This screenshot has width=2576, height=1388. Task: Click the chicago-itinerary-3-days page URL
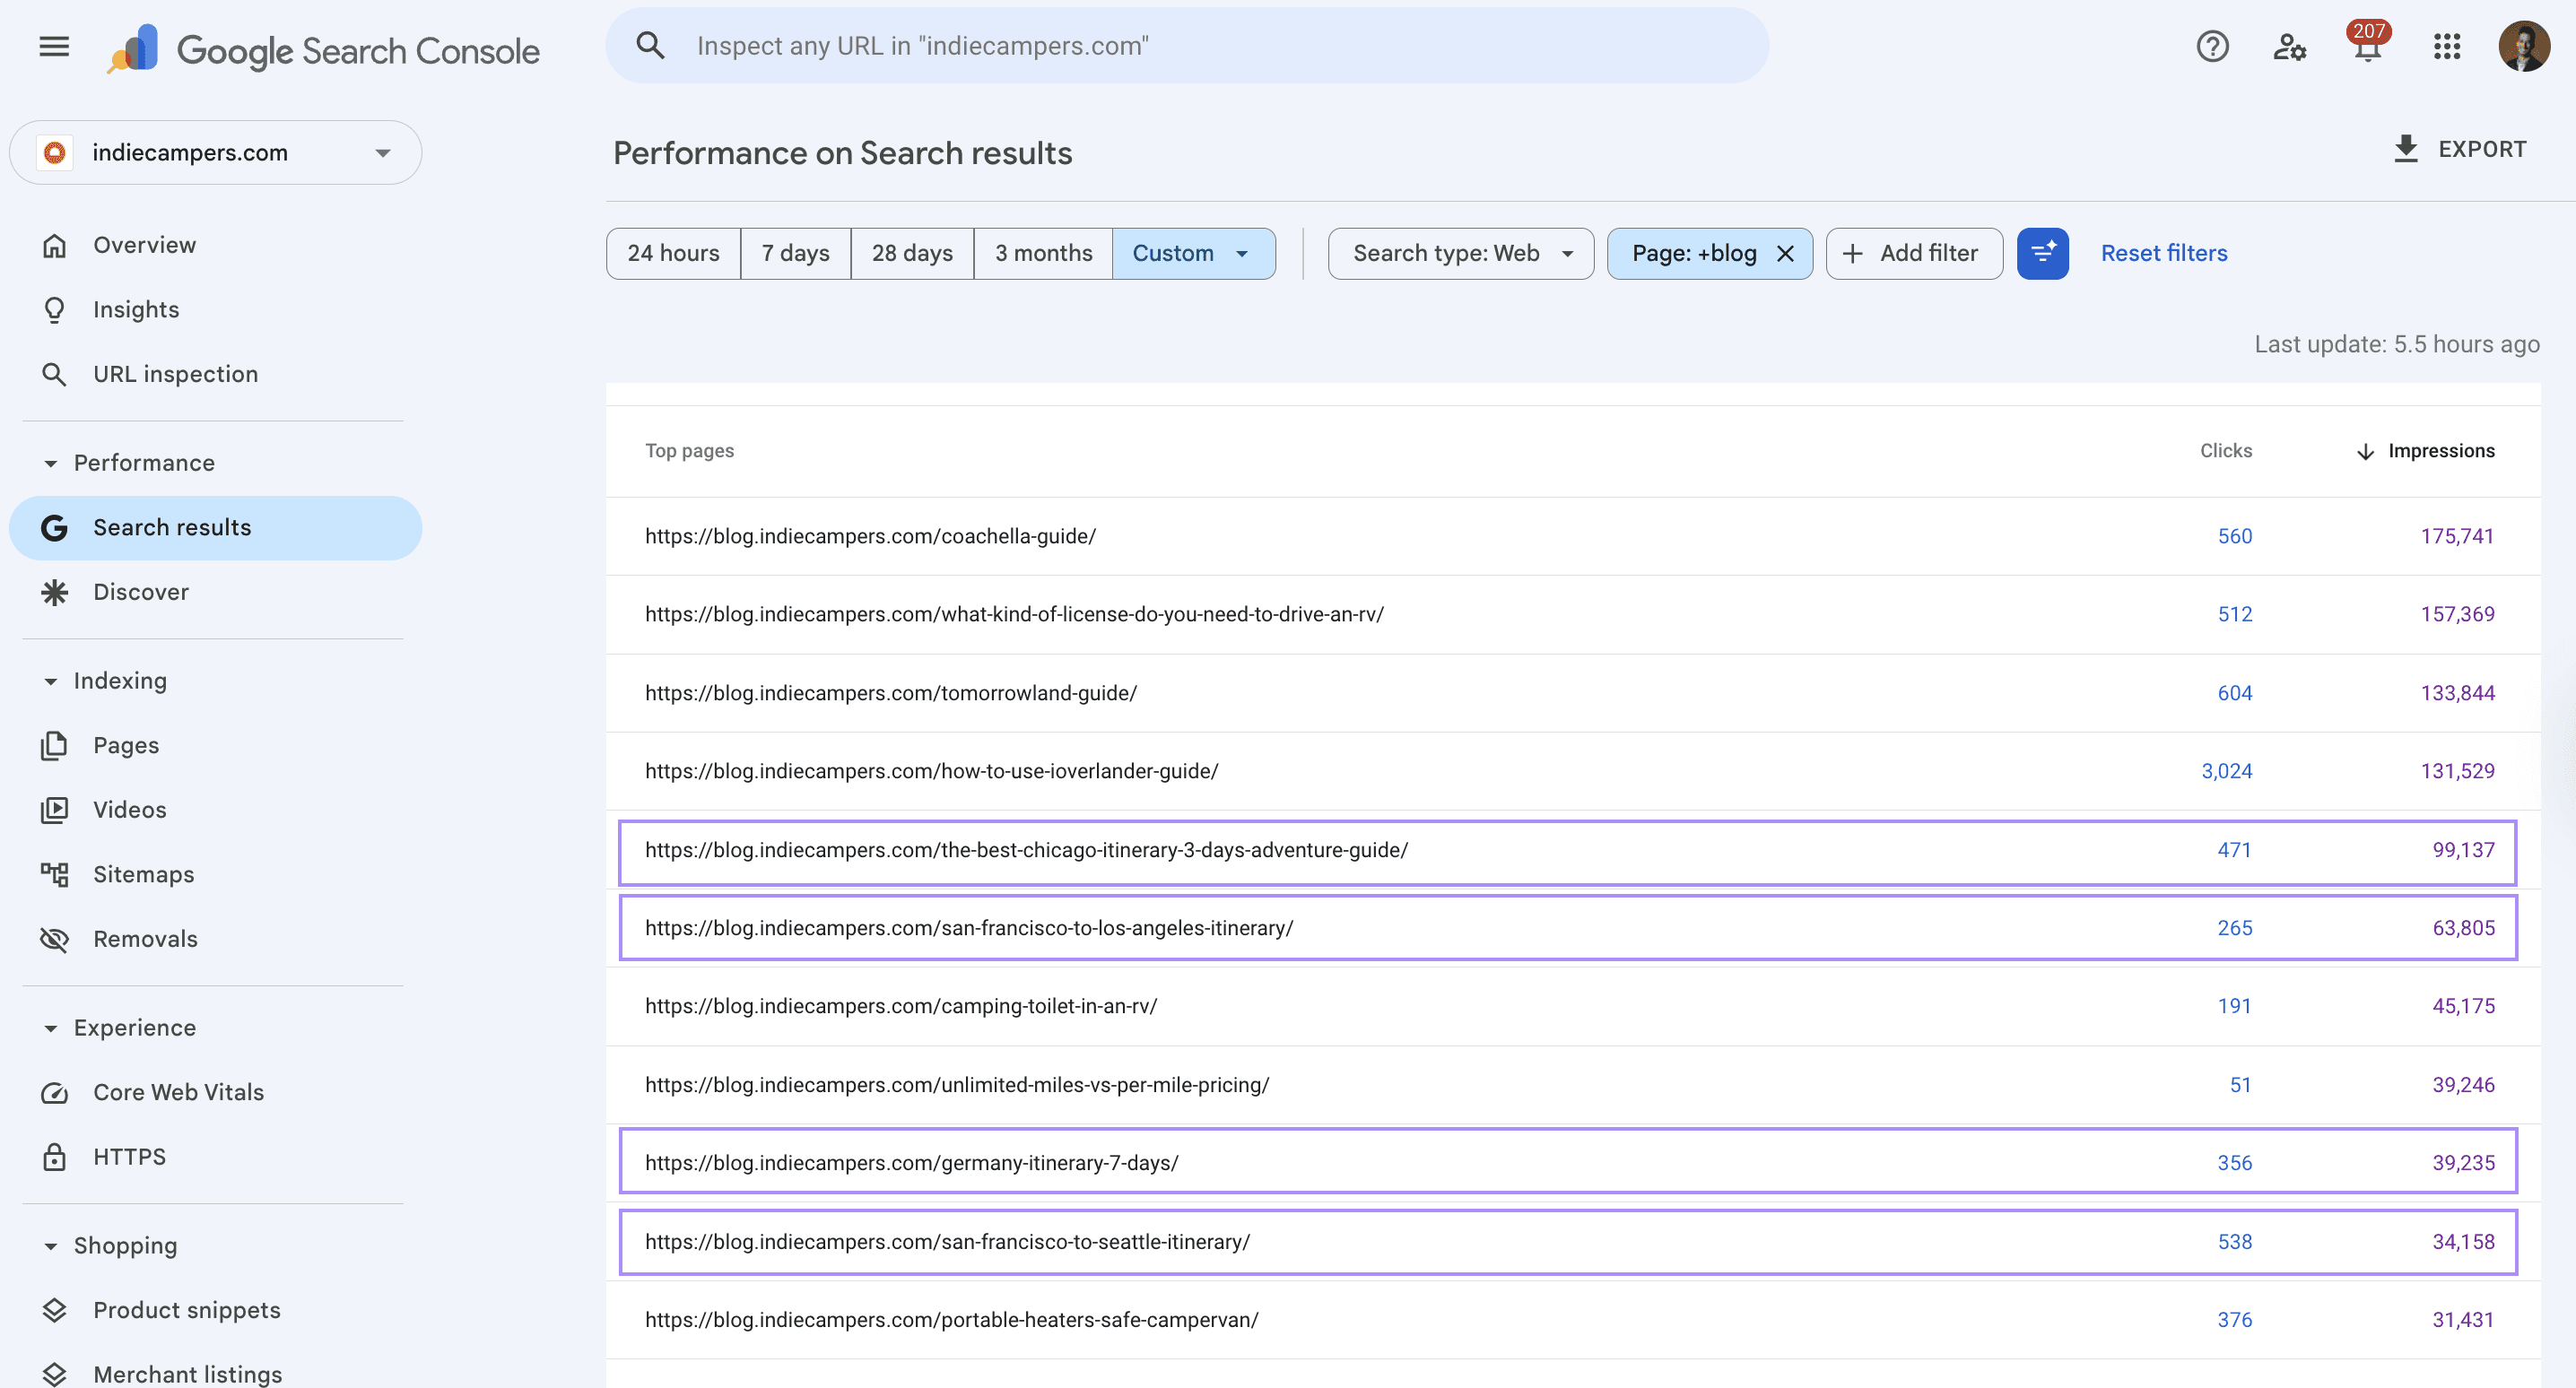click(1026, 850)
